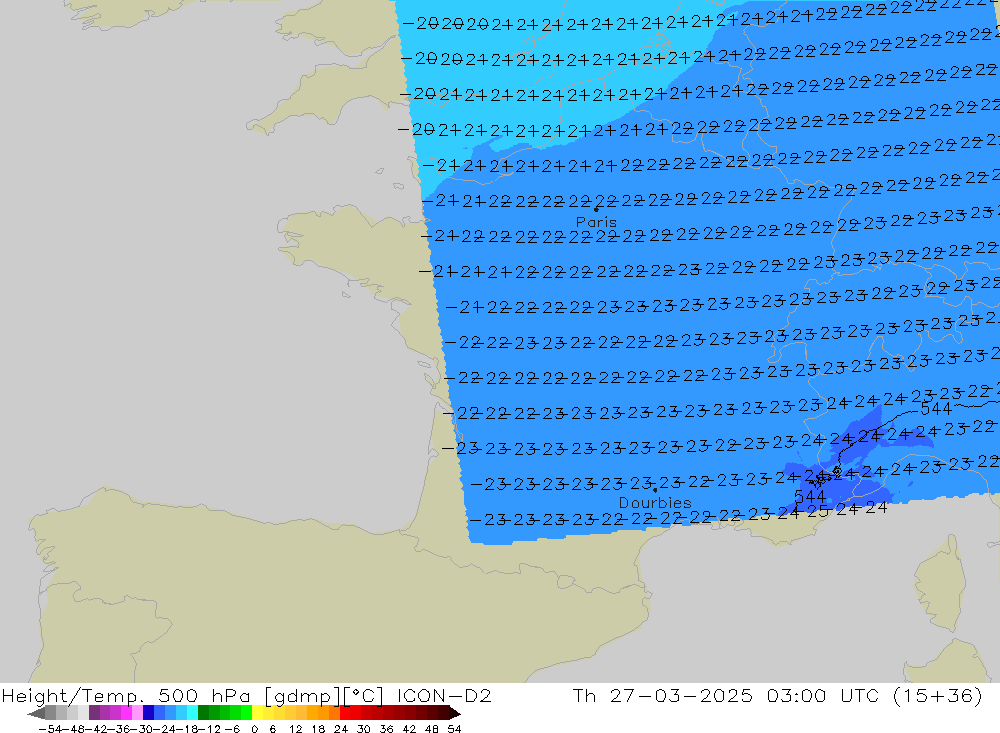Click the Paris city label
Screen dimensions: 1000x733
pos(596,222)
